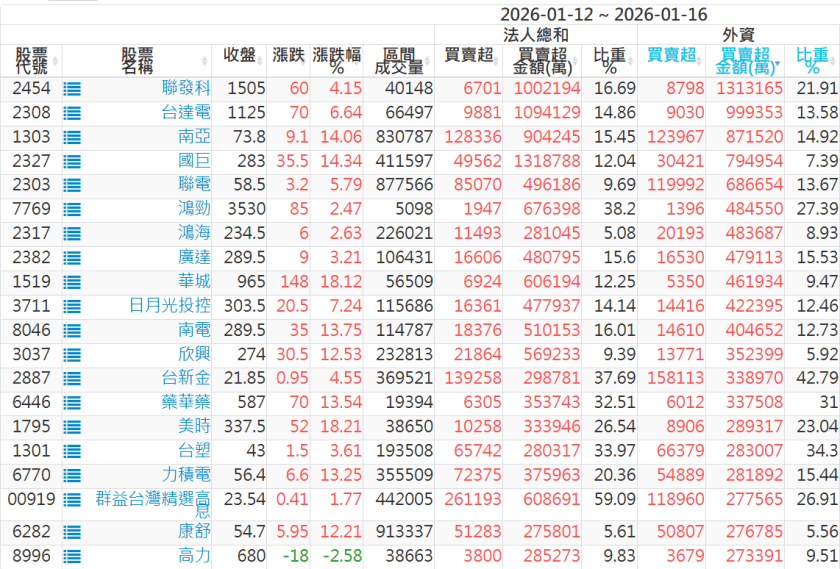Sort the table by 漲跌幅% header
Screen dimensions: 840x569
pos(336,60)
